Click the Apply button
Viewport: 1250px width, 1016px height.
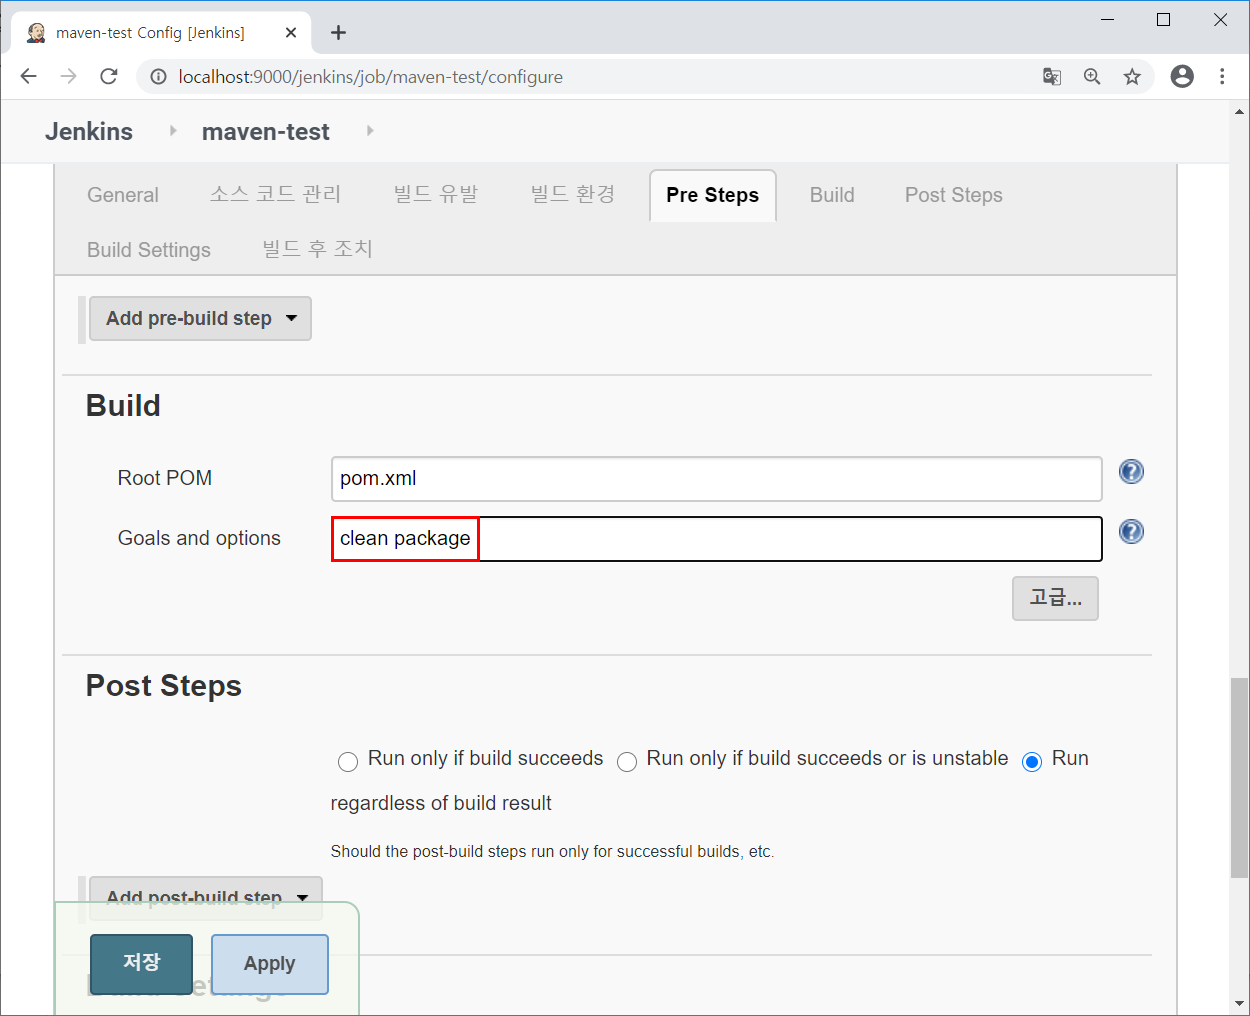coord(270,964)
